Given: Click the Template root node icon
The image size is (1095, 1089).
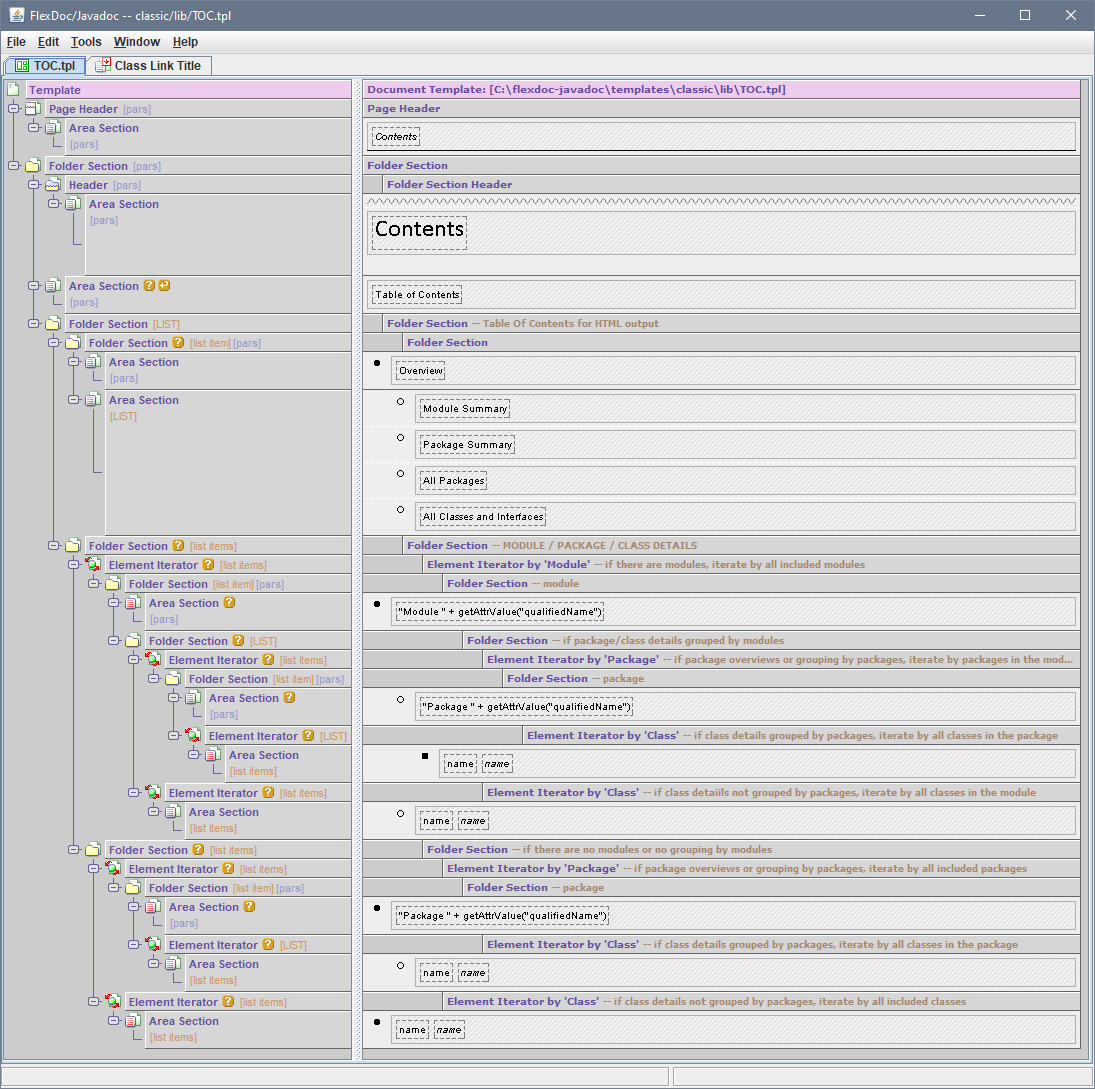Looking at the screenshot, I should point(13,90).
